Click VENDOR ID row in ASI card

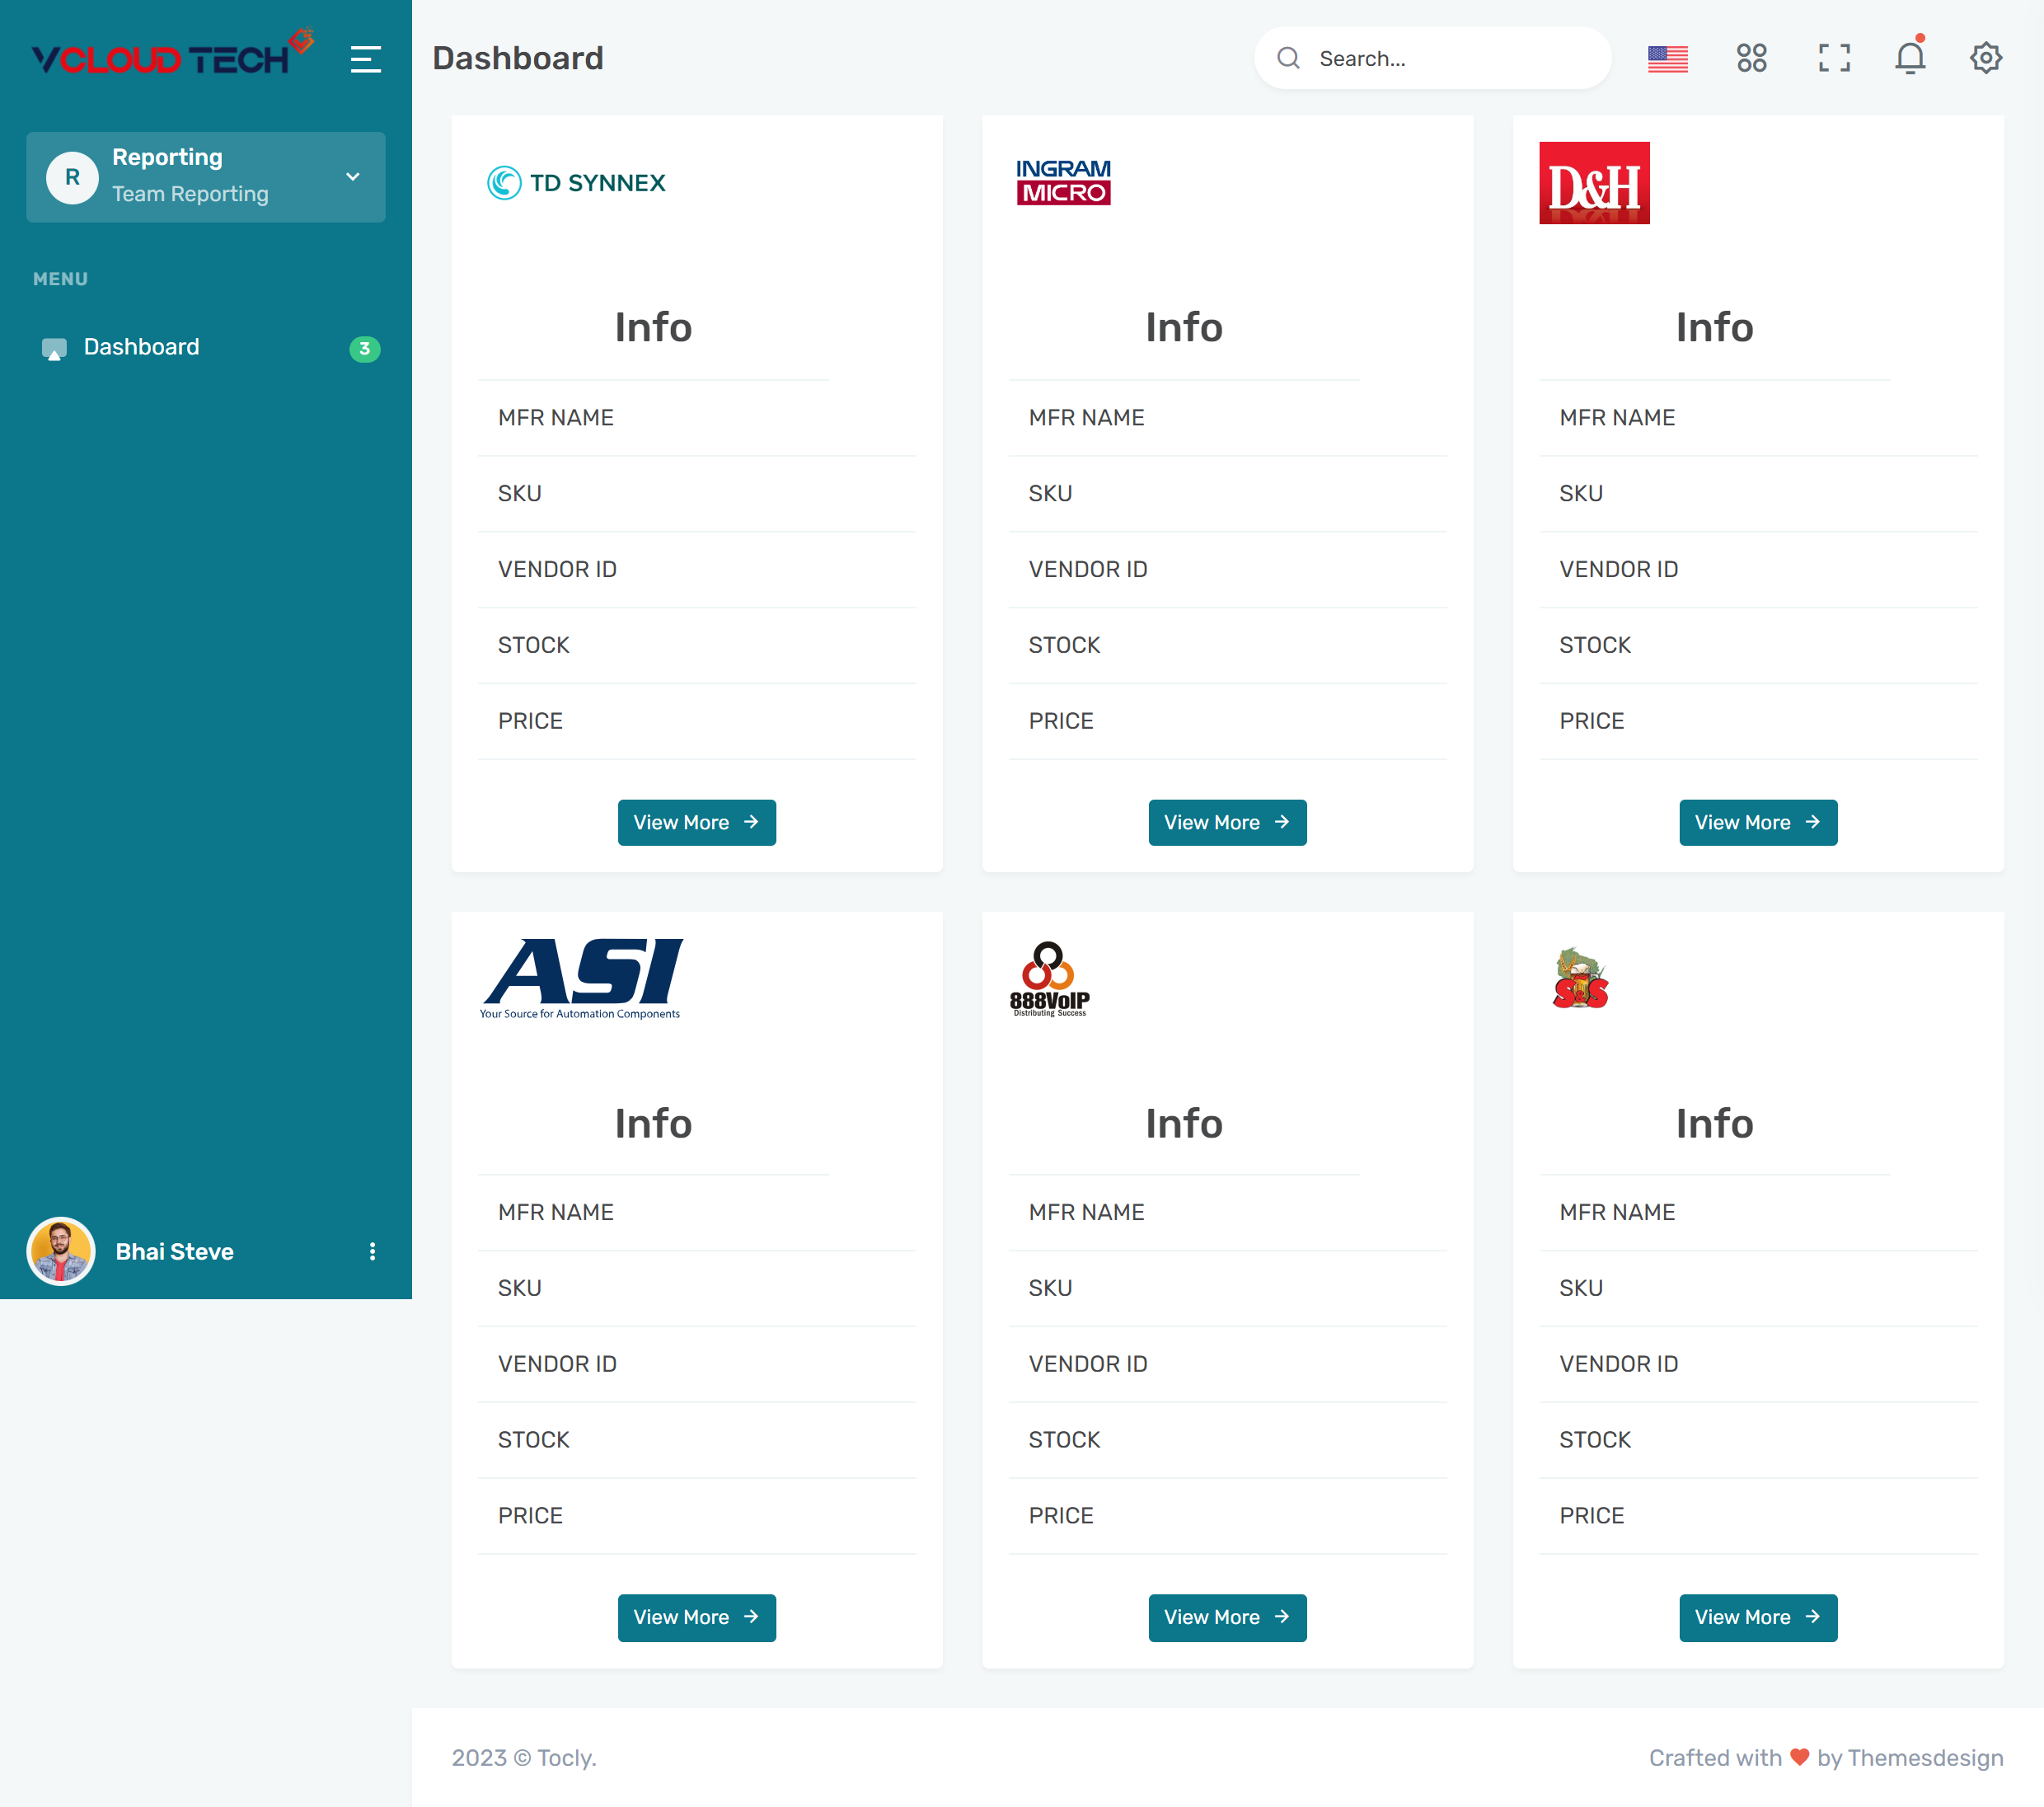(x=697, y=1365)
